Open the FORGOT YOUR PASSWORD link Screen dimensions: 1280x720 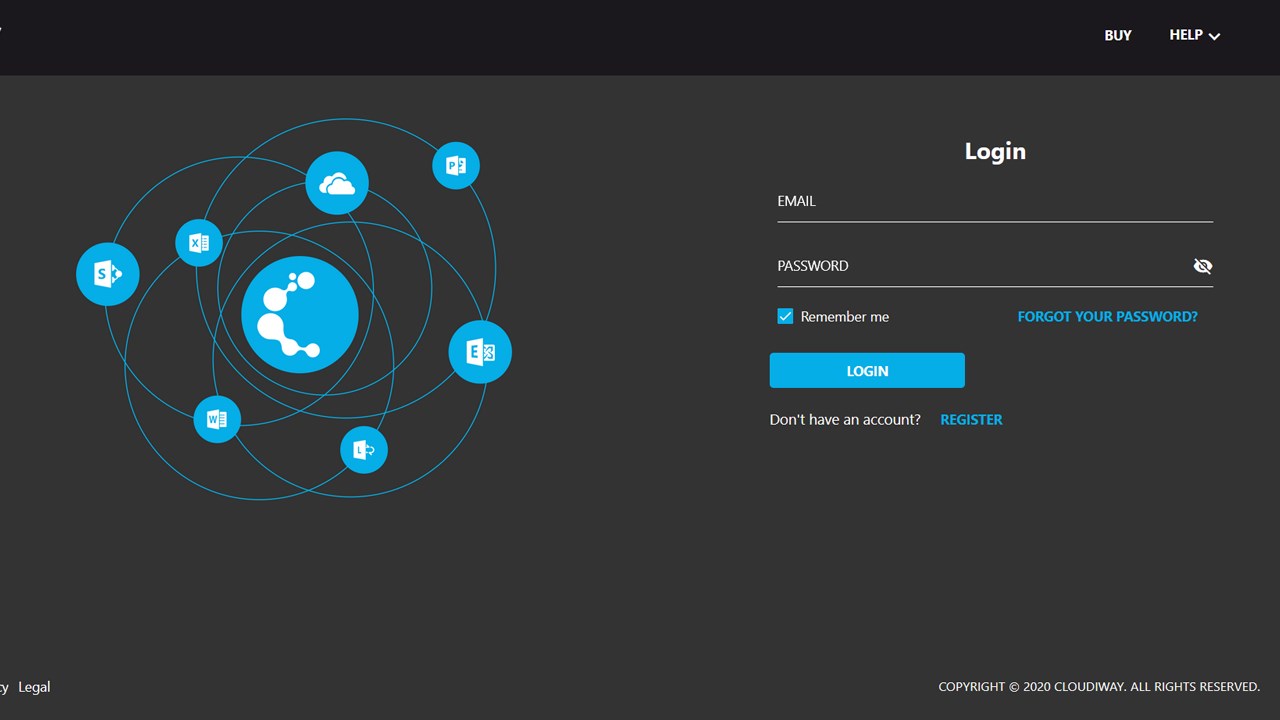point(1107,316)
